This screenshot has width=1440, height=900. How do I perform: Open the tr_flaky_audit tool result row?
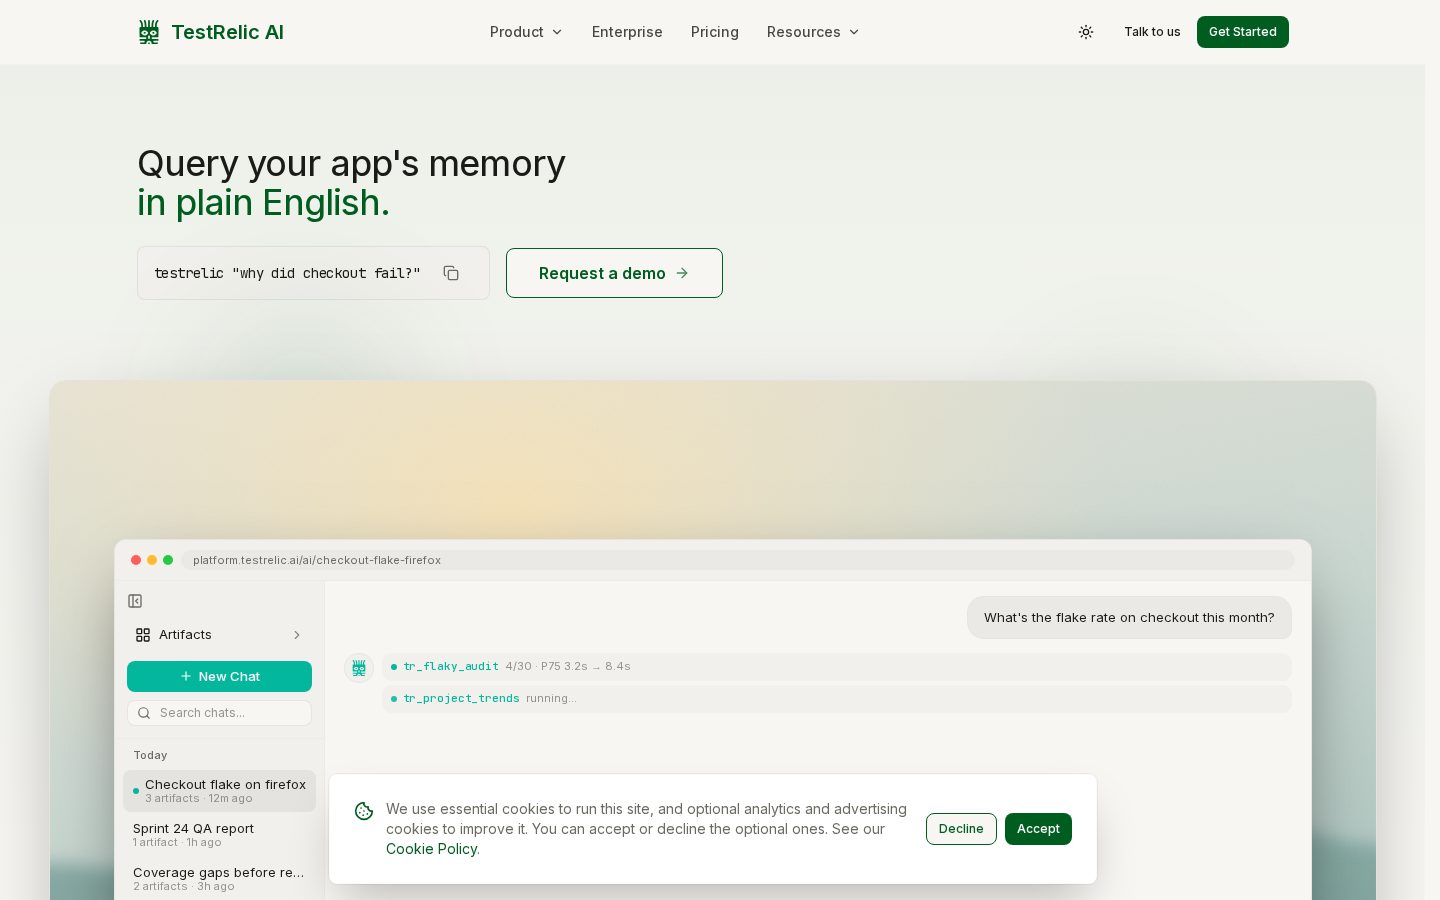click(837, 667)
